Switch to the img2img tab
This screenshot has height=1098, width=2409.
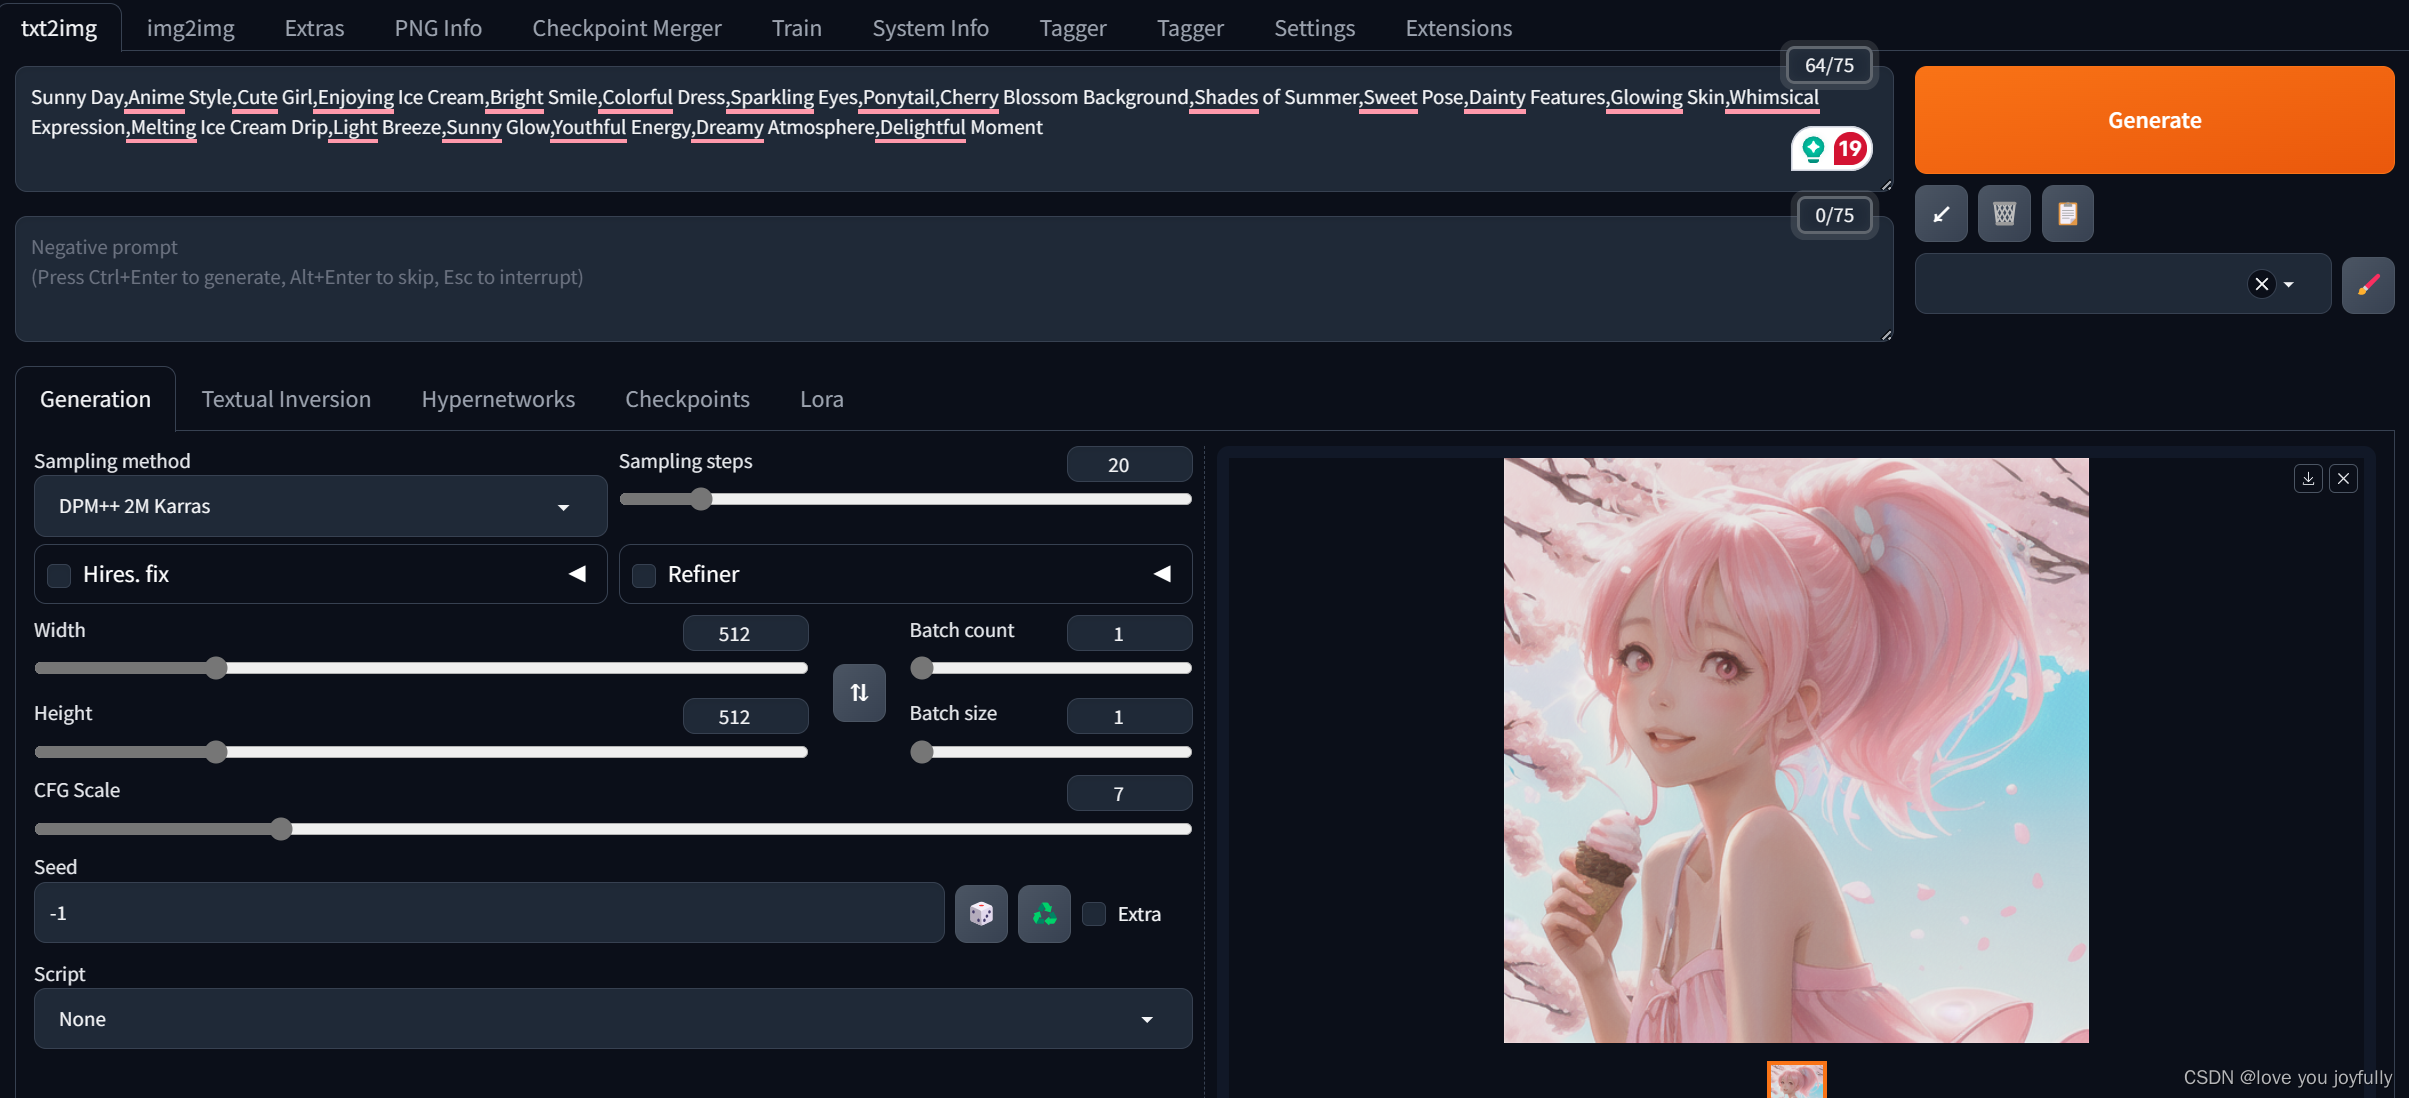190,28
